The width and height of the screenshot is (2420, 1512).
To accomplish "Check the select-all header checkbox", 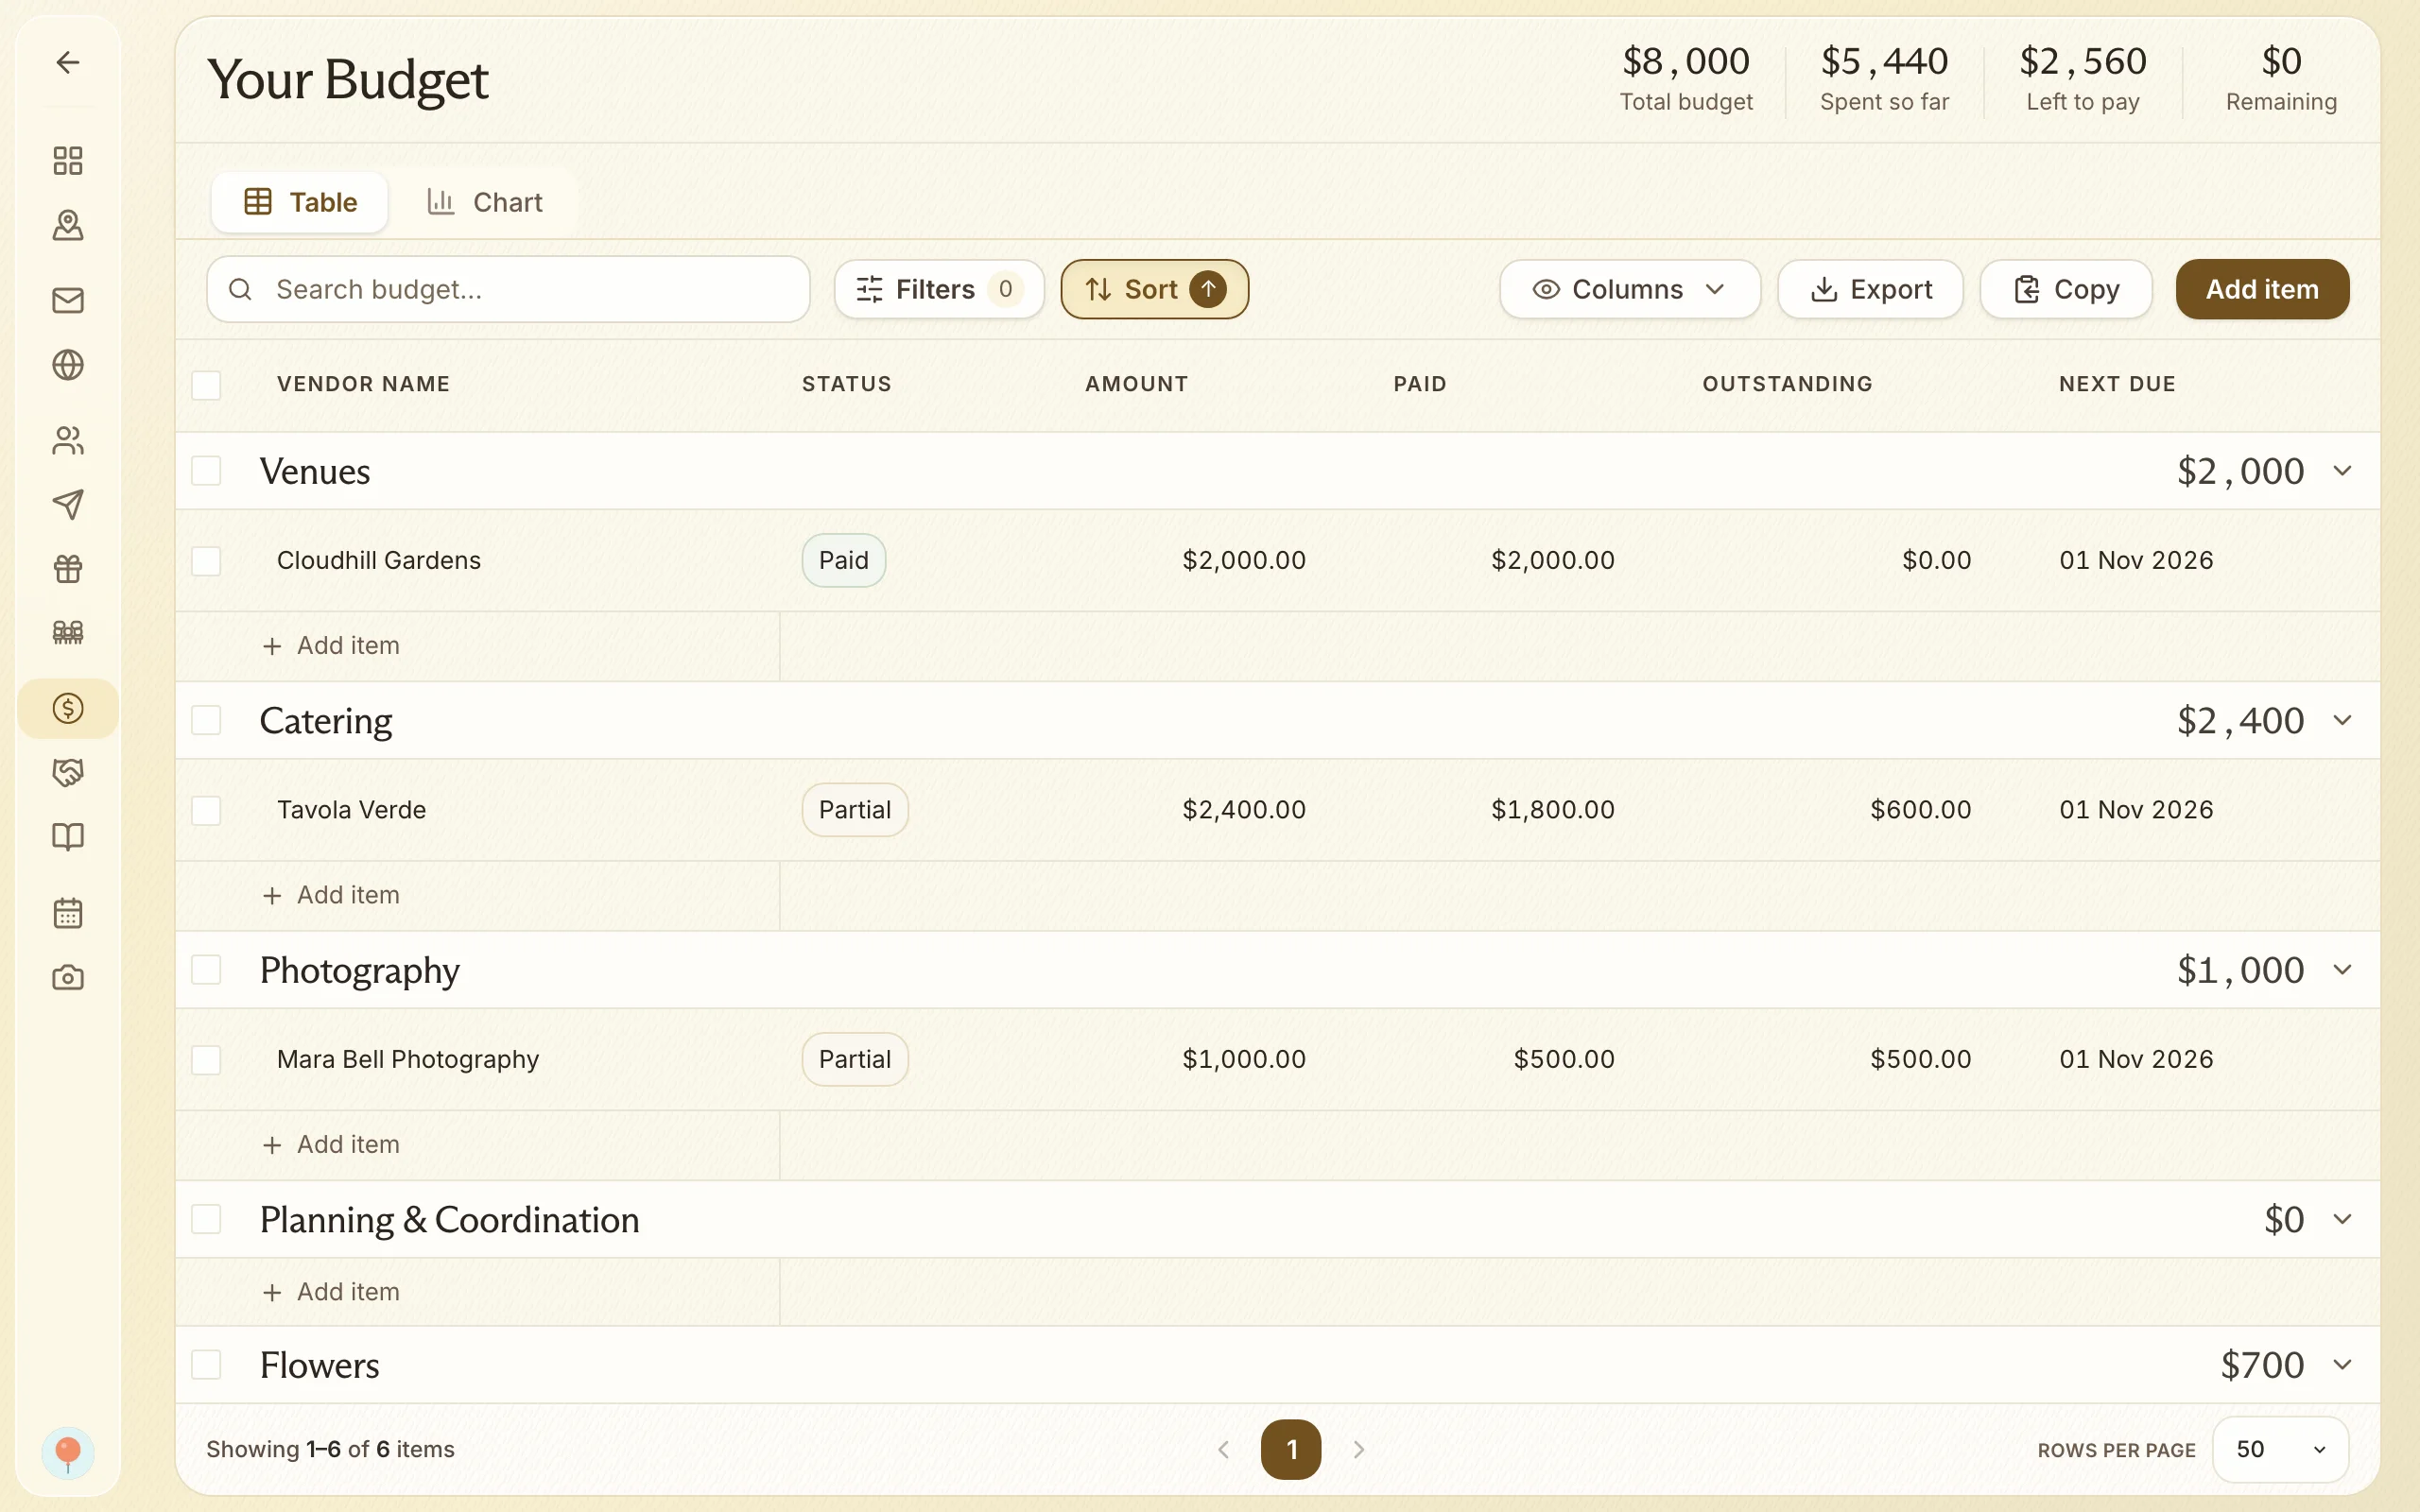I will (x=206, y=385).
